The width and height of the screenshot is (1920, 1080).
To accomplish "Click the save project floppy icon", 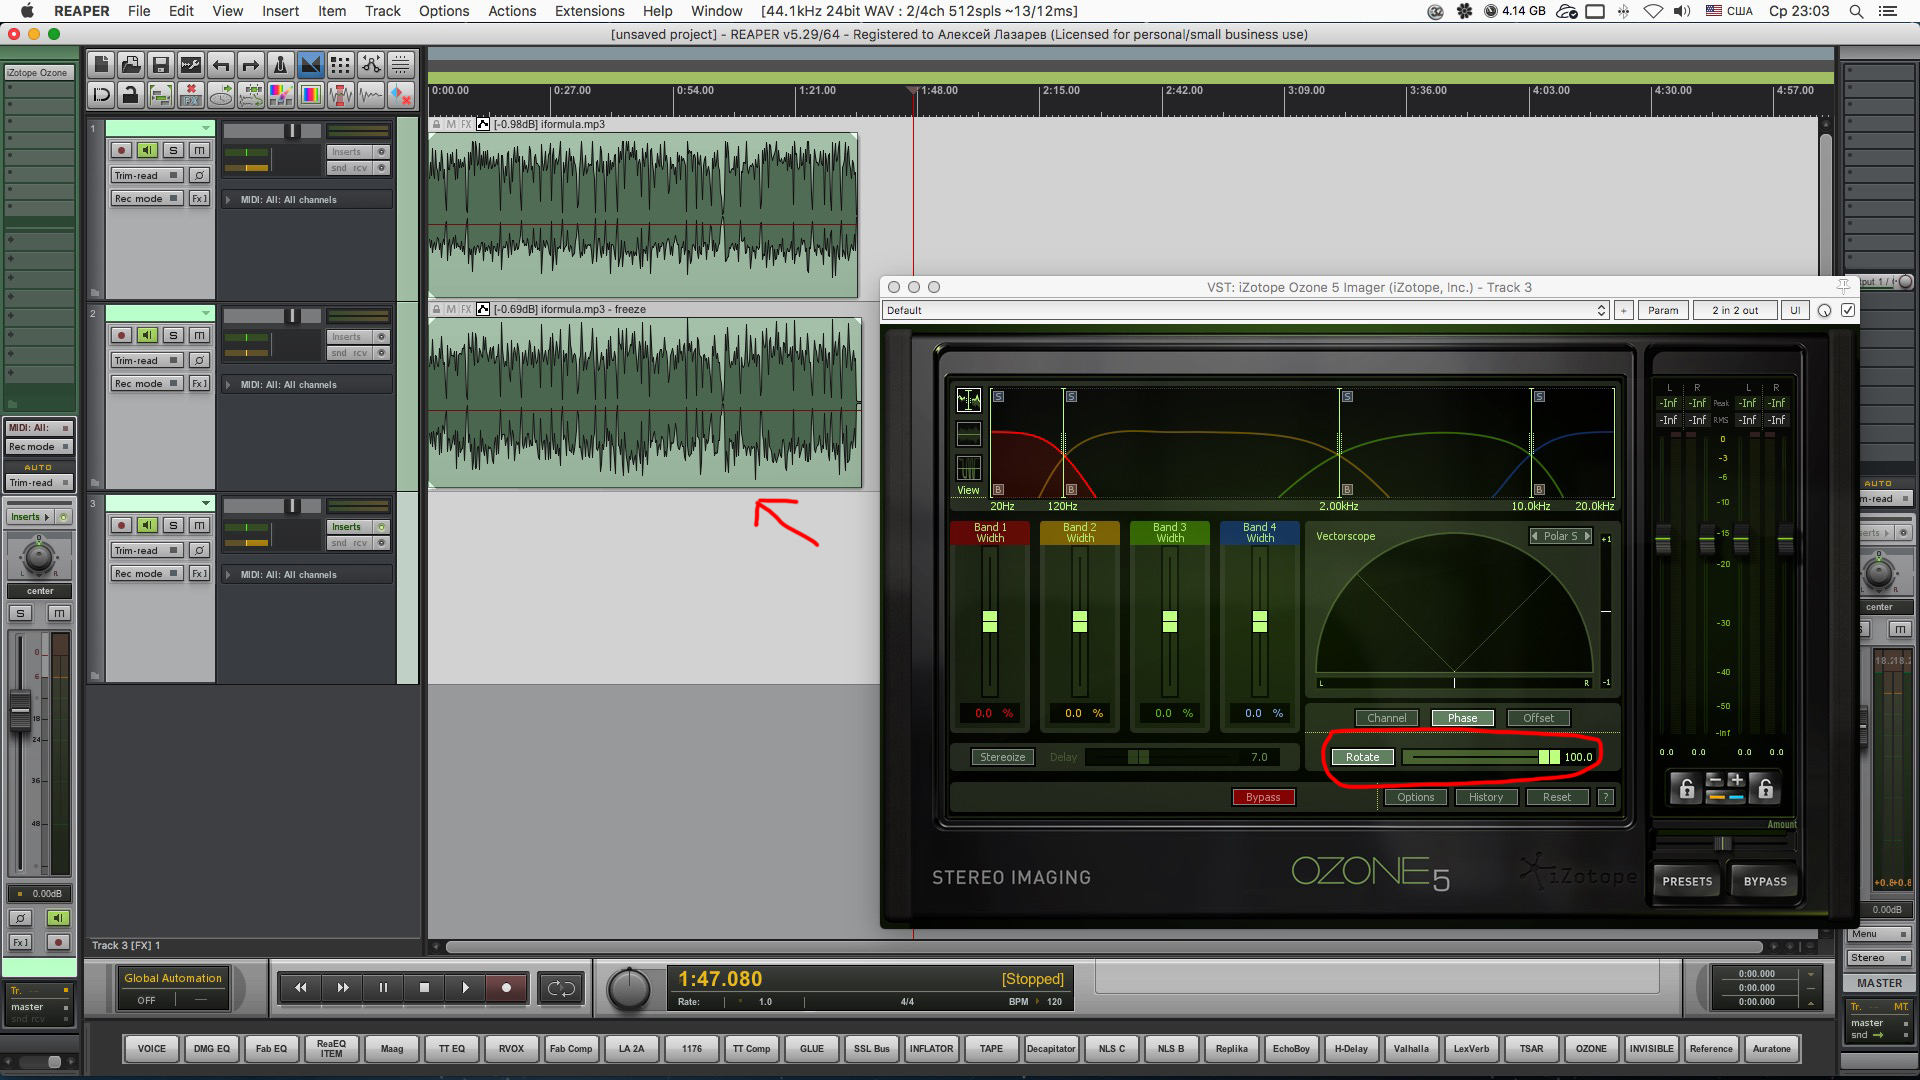I will [160, 65].
